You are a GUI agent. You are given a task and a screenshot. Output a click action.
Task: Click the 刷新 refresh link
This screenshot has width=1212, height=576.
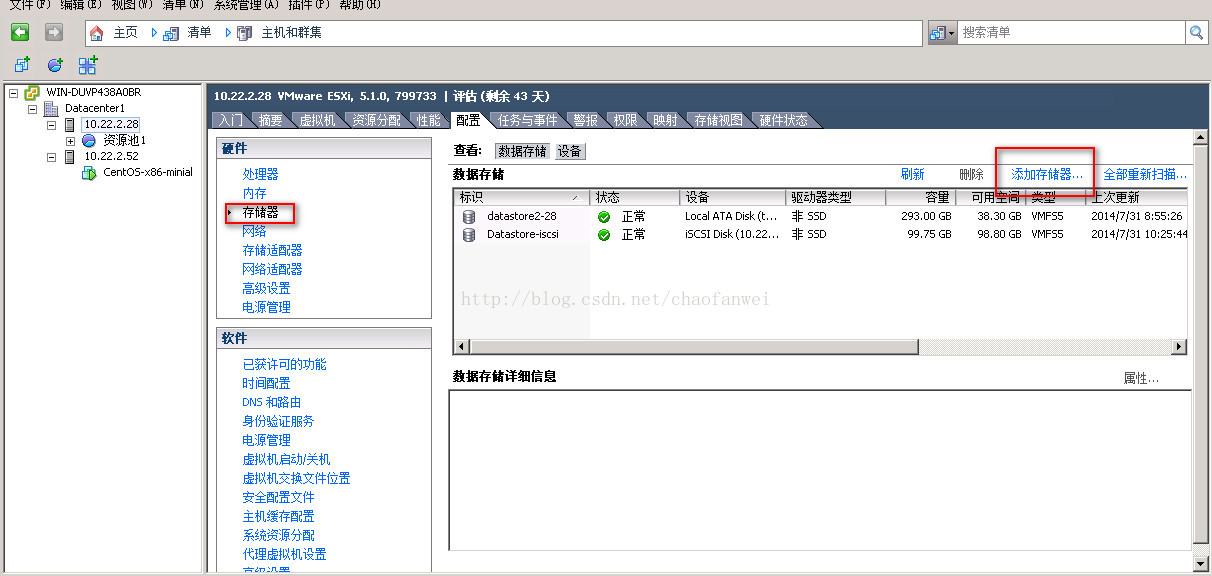pyautogui.click(x=912, y=174)
